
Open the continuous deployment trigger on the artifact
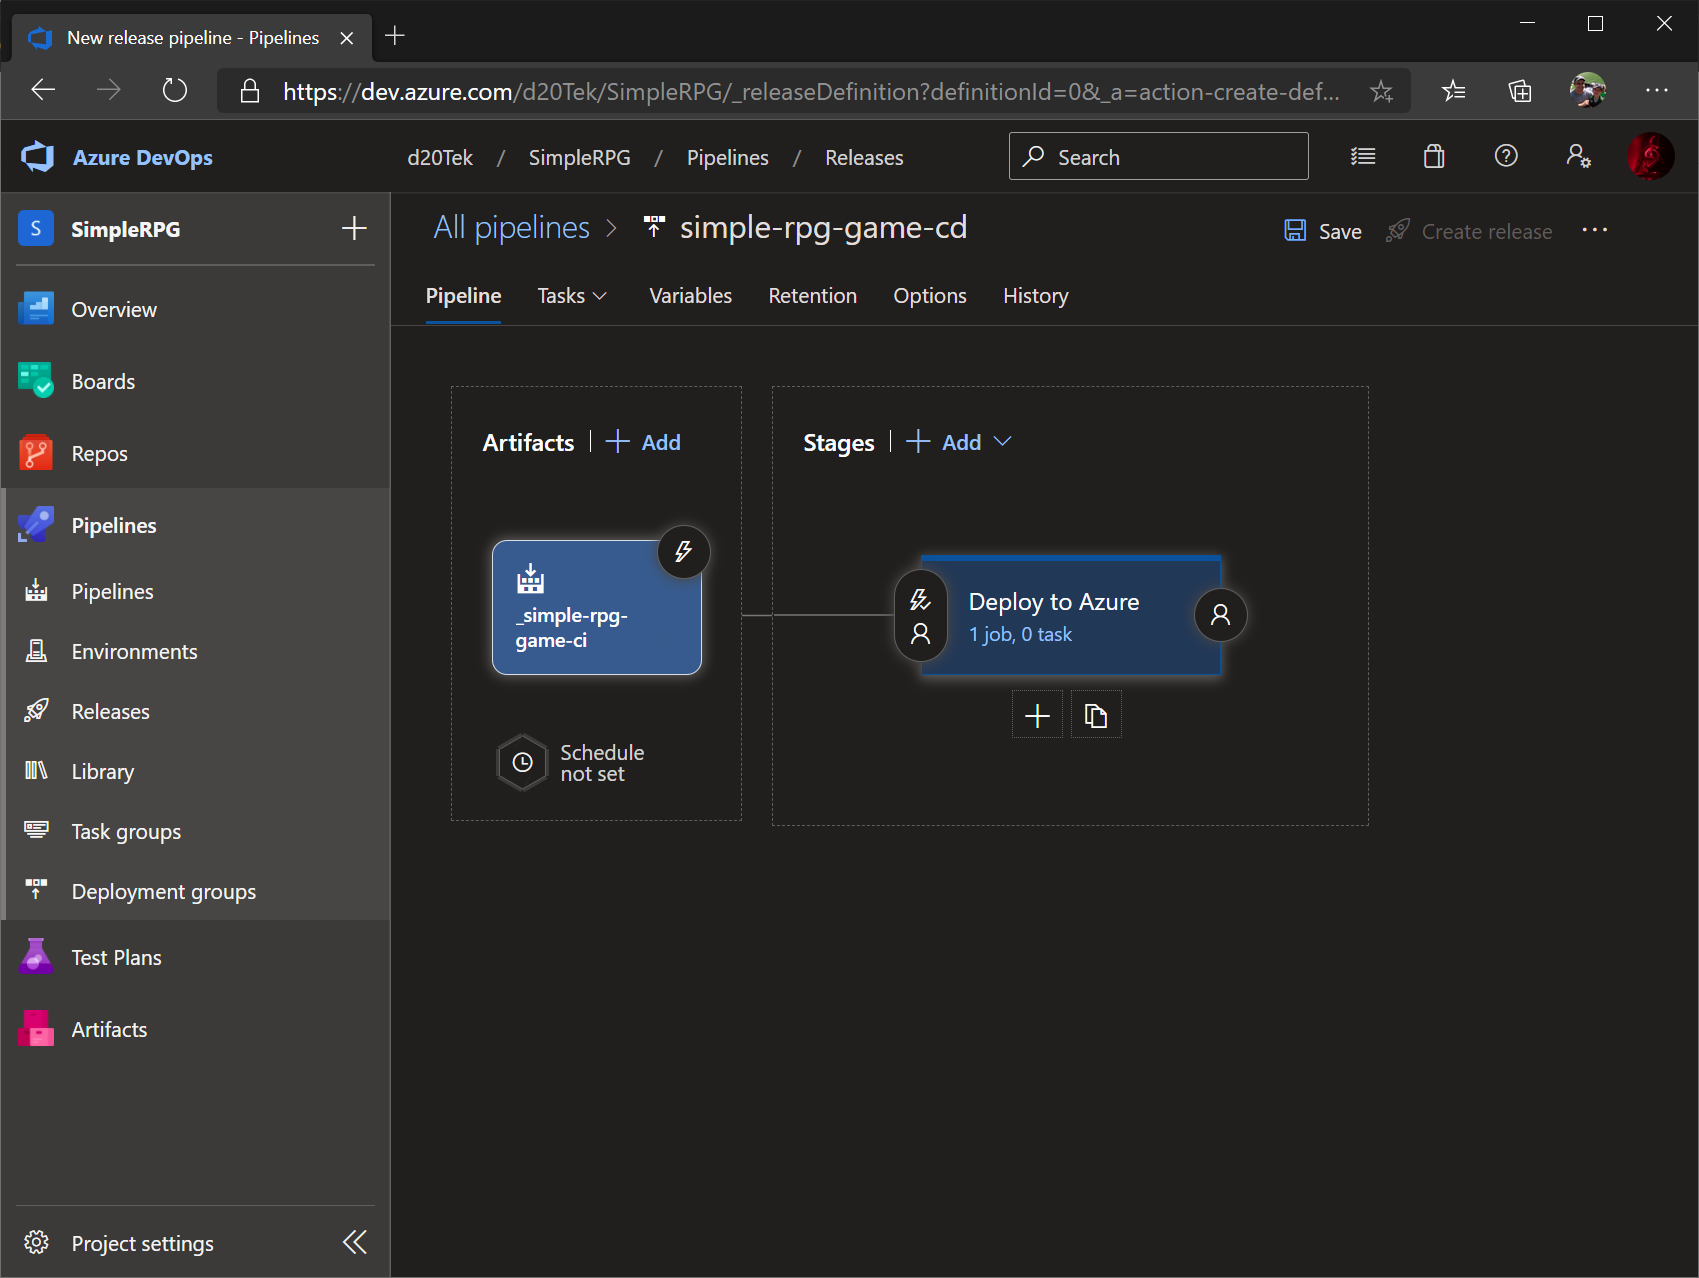(x=684, y=551)
